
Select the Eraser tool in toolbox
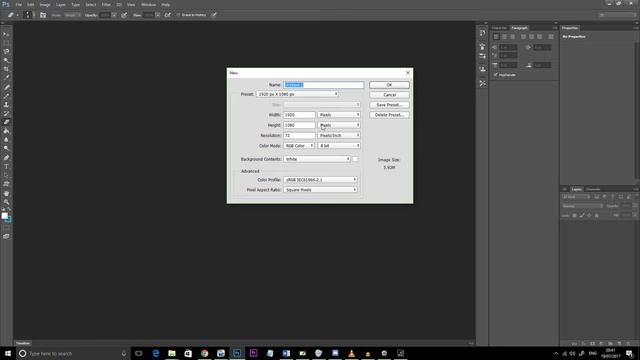pyautogui.click(x=6, y=122)
